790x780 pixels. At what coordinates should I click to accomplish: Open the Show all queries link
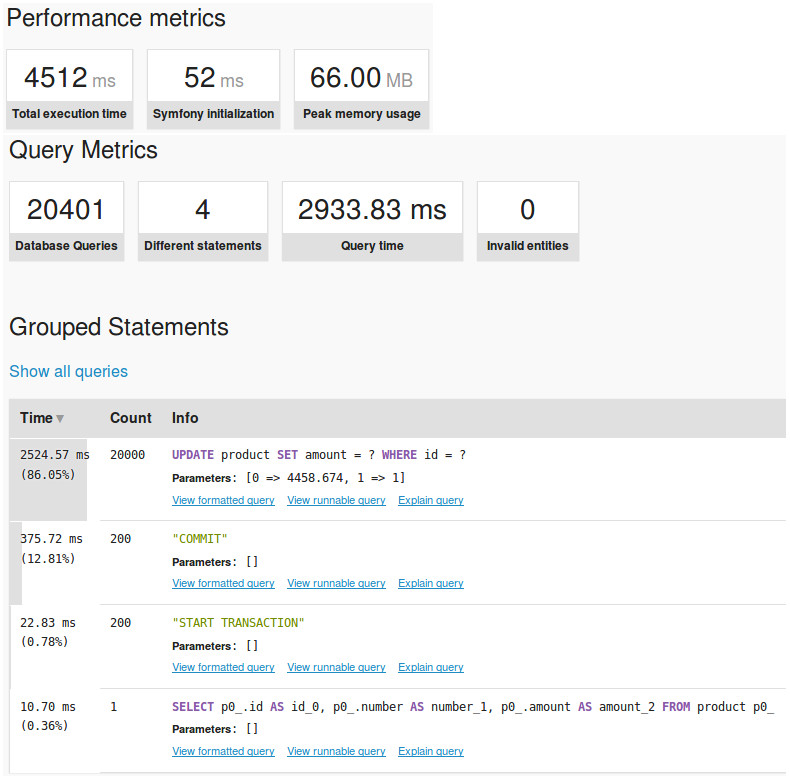(x=69, y=371)
